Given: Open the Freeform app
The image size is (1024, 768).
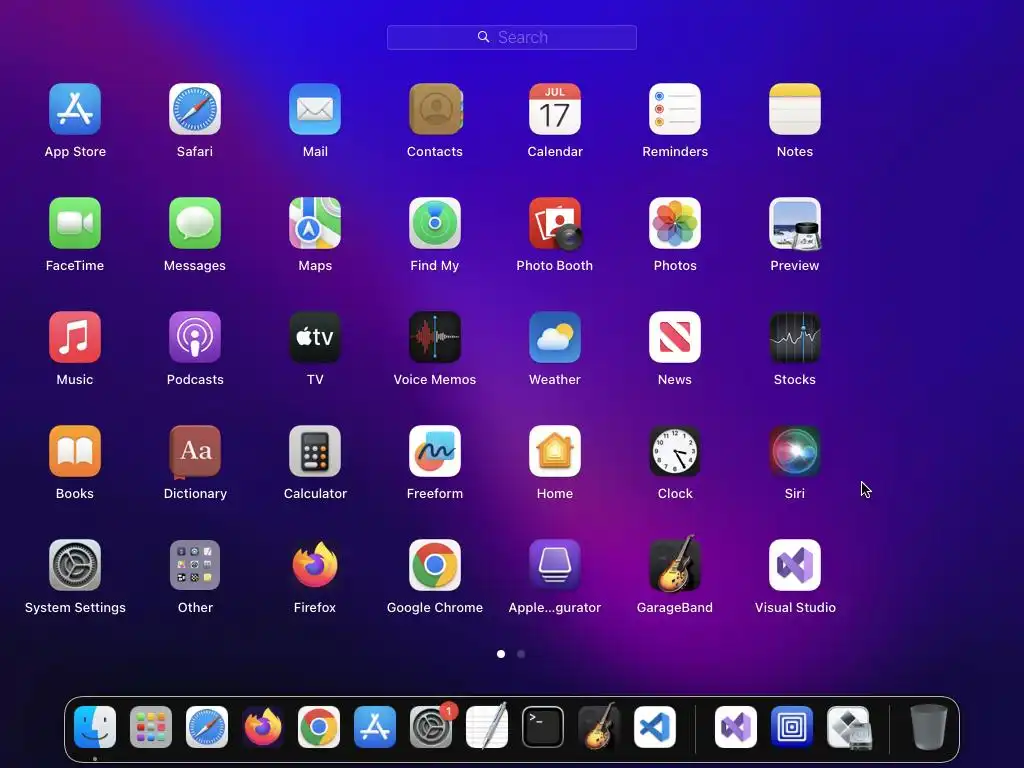Looking at the screenshot, I should click(x=435, y=451).
